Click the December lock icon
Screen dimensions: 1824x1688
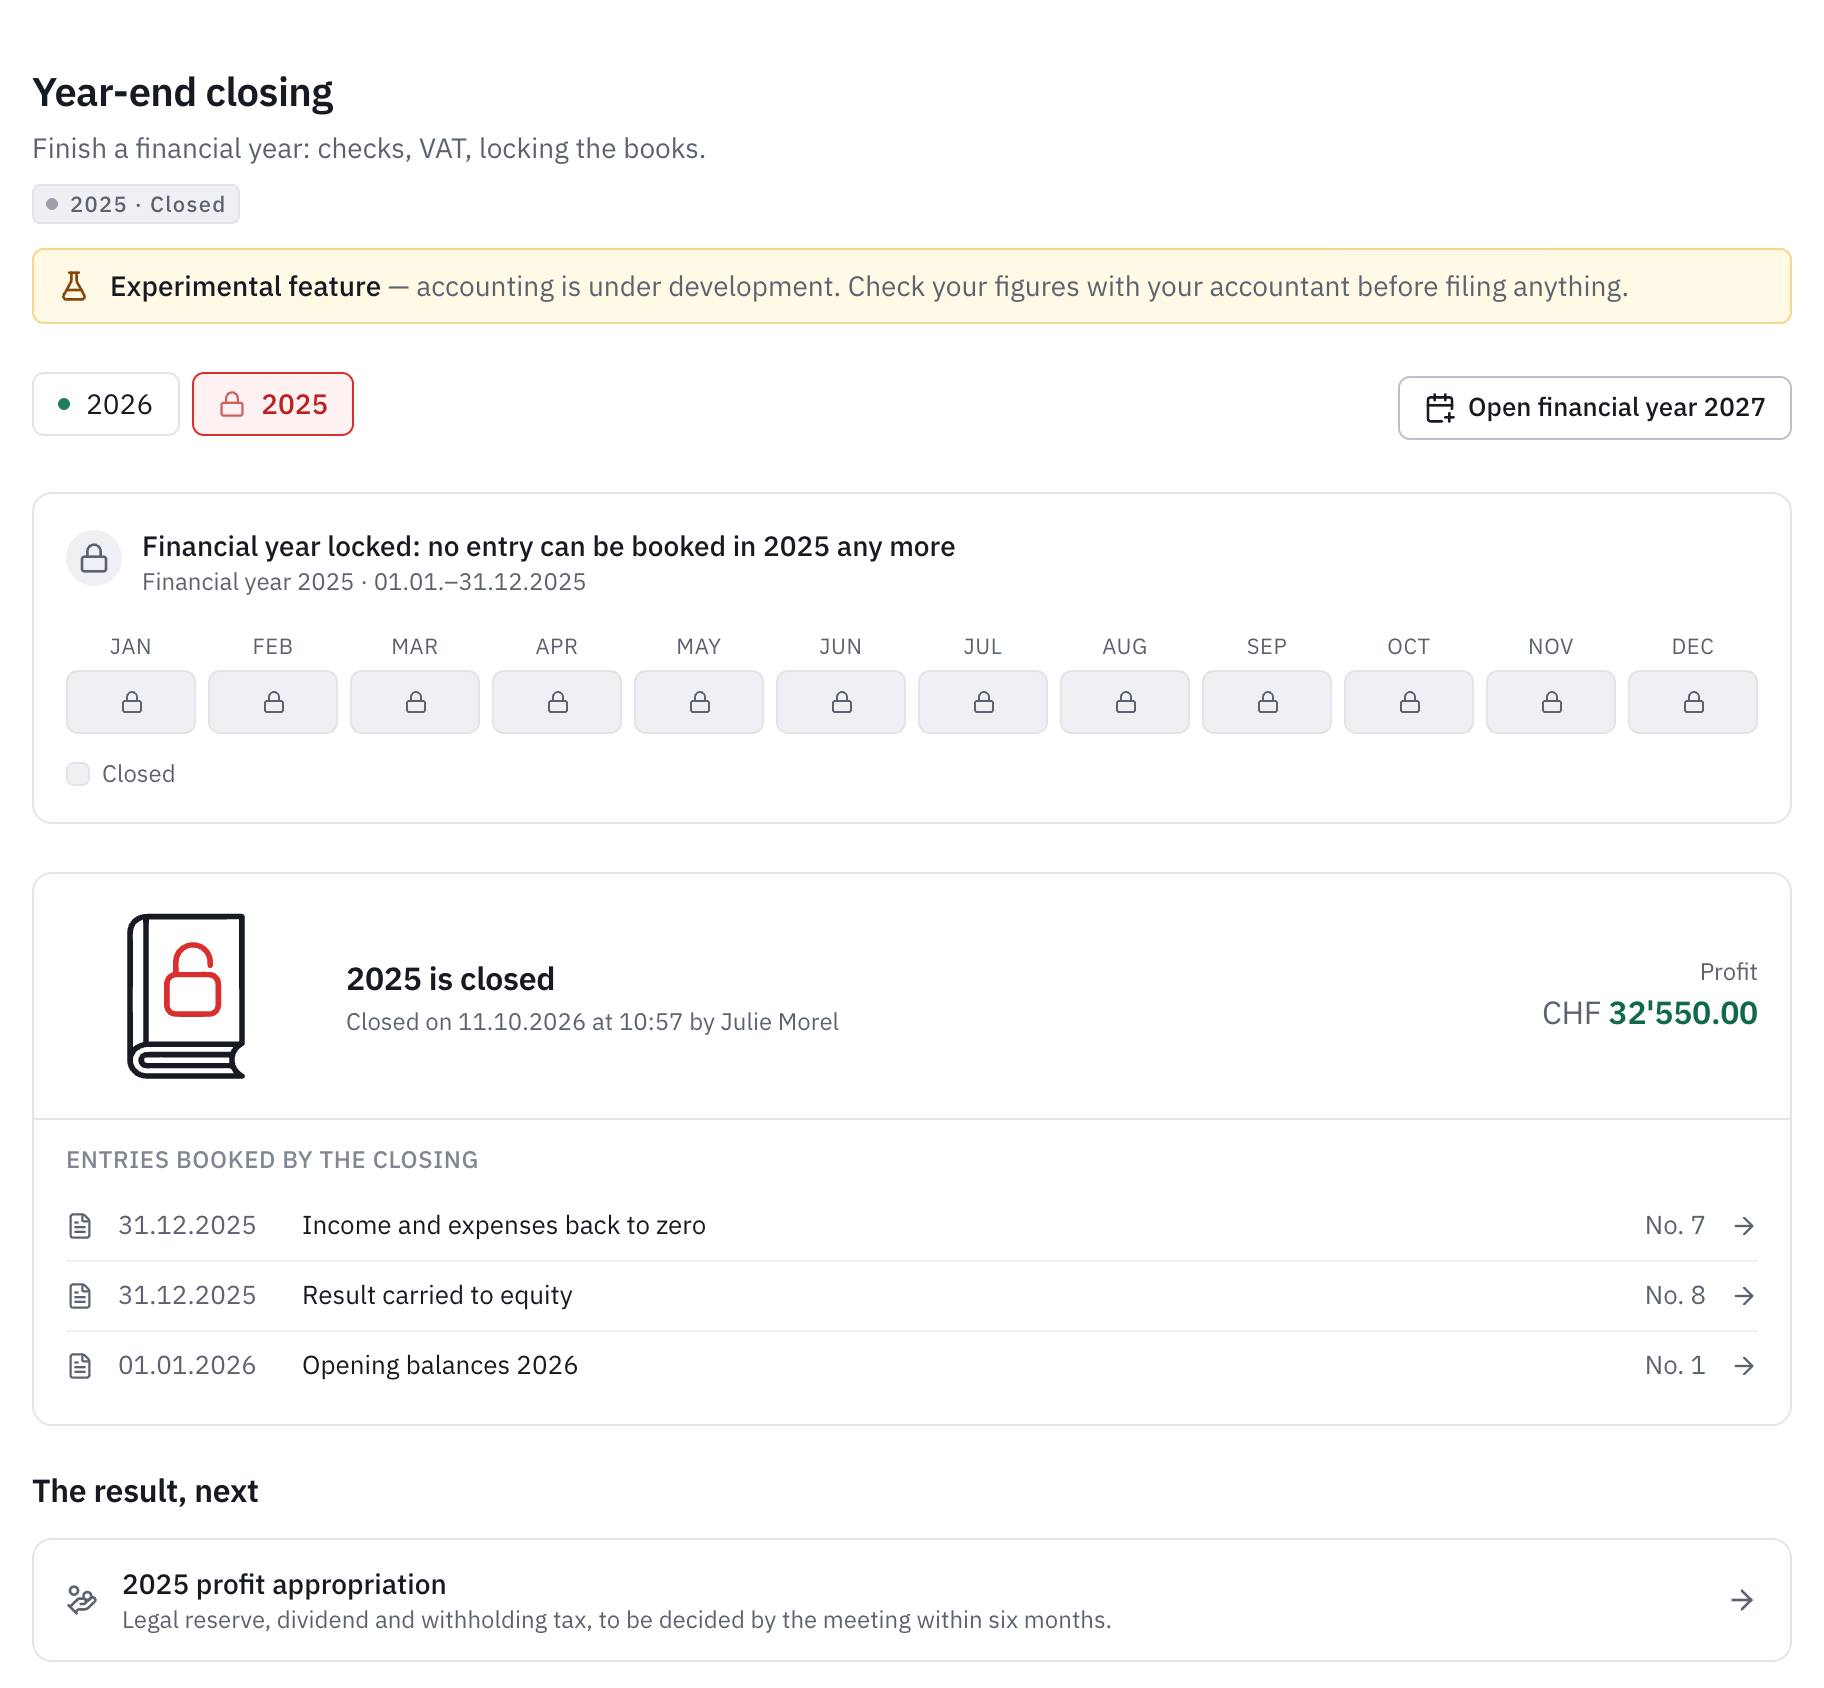[1693, 702]
